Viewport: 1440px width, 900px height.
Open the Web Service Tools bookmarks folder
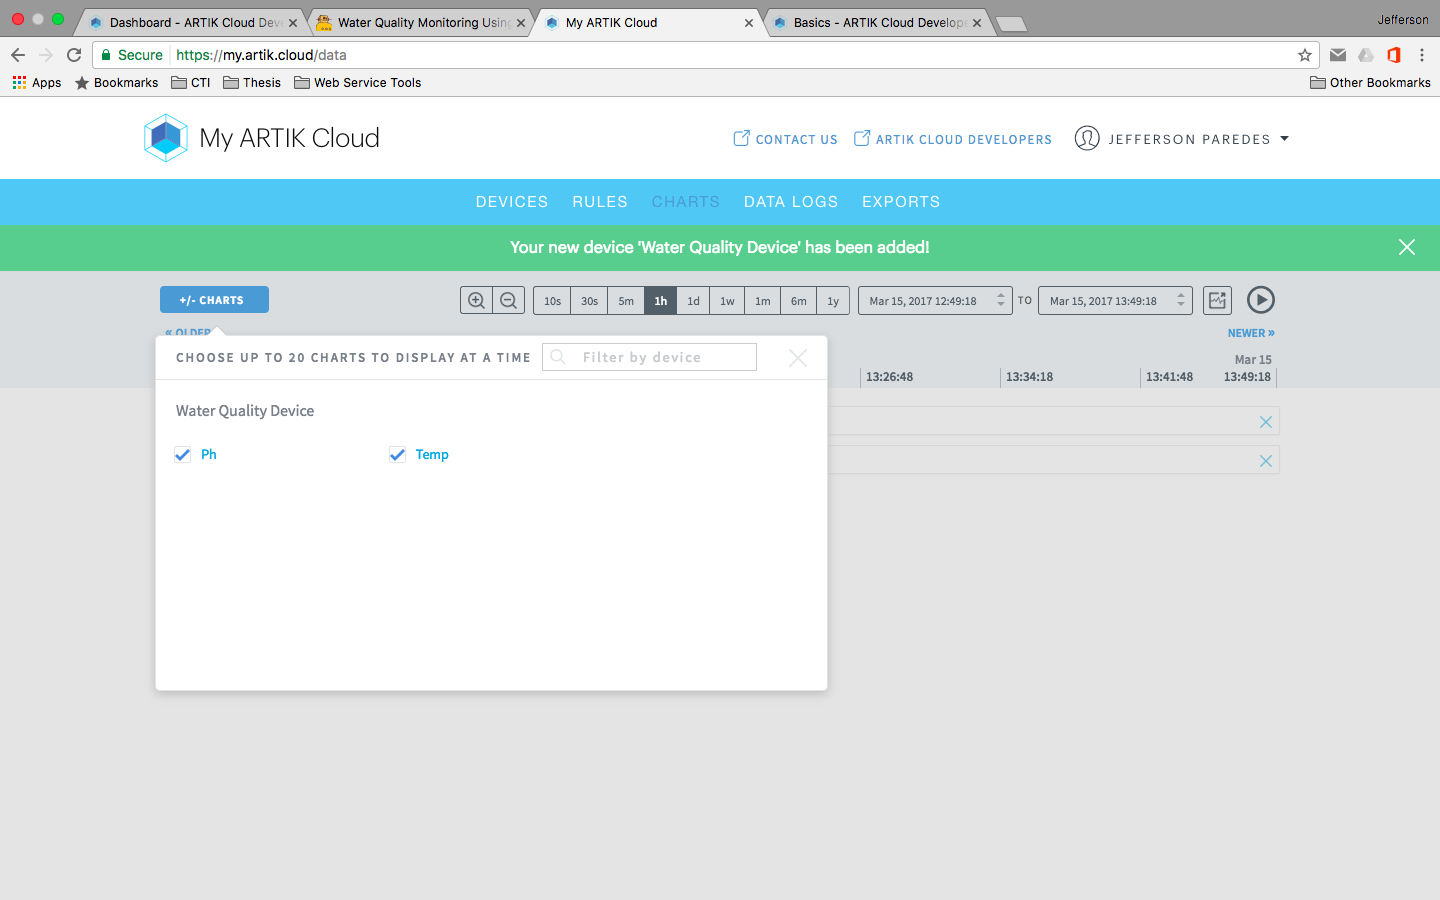point(358,83)
